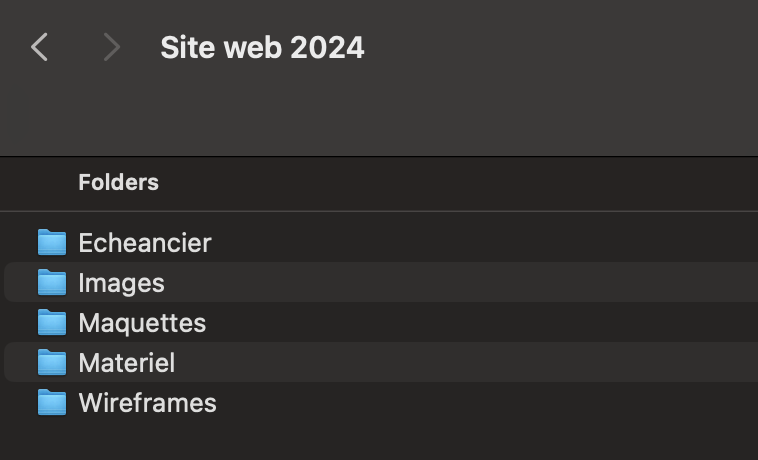This screenshot has width=758, height=460.
Task: Click the Images folder name
Action: (x=121, y=283)
